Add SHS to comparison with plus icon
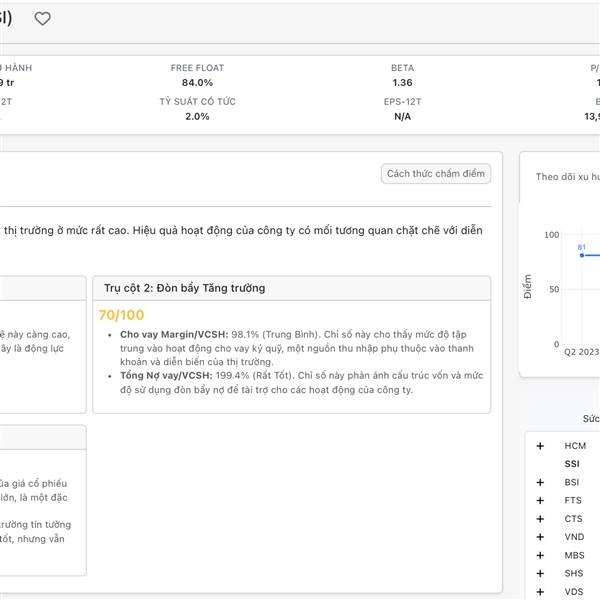Image resolution: width=600 pixels, height=600 pixels. click(540, 573)
